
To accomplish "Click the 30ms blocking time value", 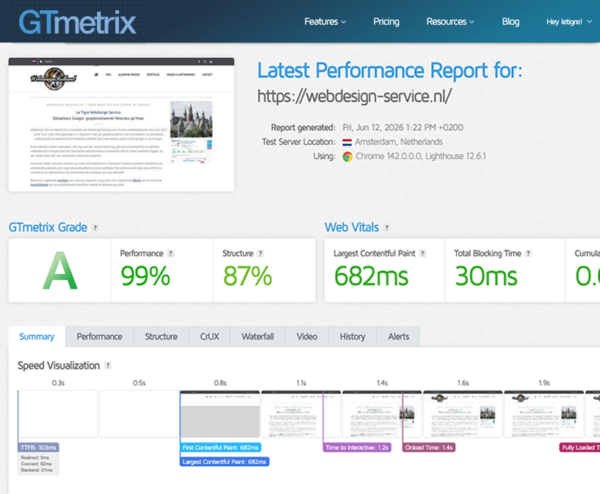I will (486, 276).
